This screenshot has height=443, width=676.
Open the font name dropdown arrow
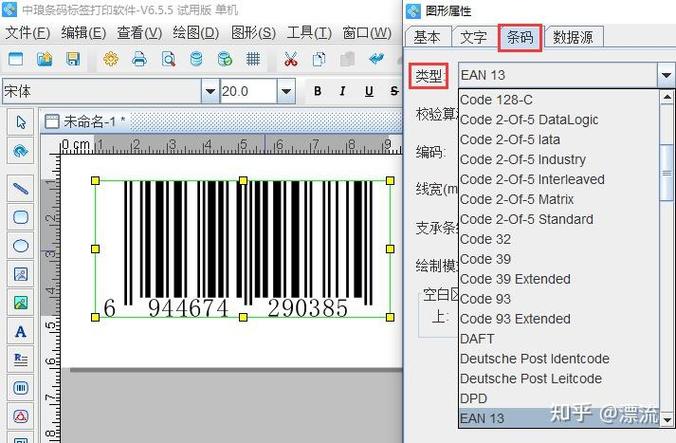[210, 91]
